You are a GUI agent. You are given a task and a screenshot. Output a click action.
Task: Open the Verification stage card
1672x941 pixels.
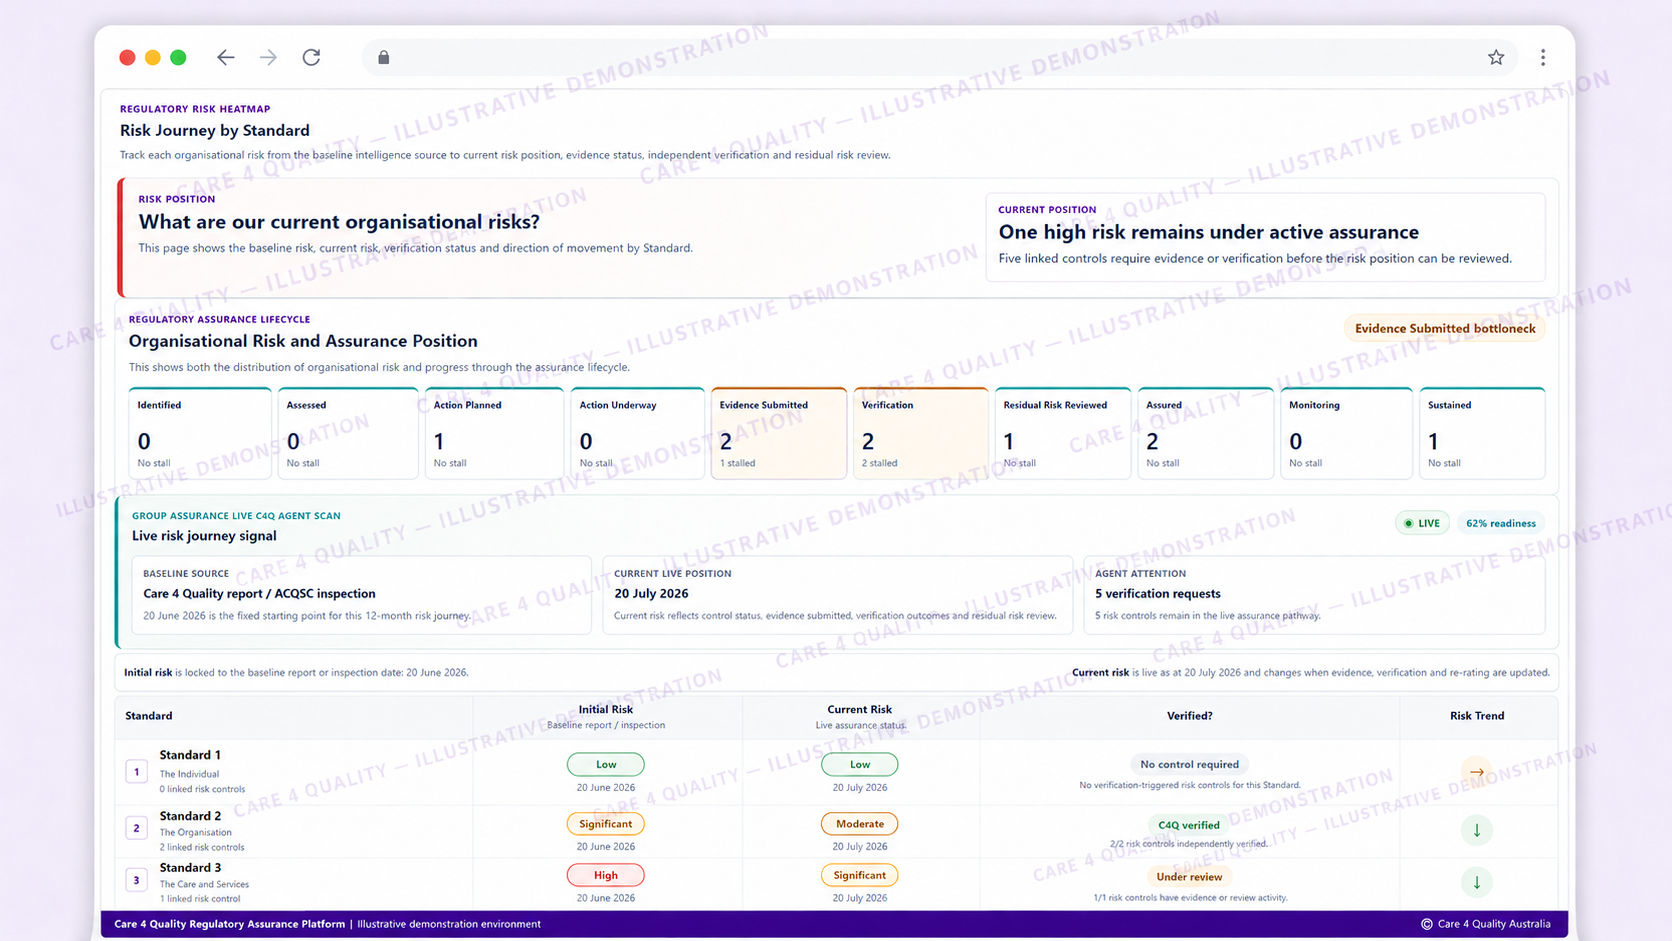[x=921, y=433]
